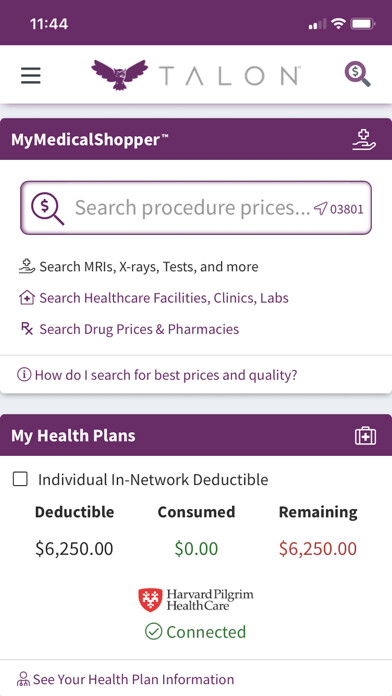Tap the info icon beside search help question
This screenshot has width=392, height=696.
click(24, 375)
